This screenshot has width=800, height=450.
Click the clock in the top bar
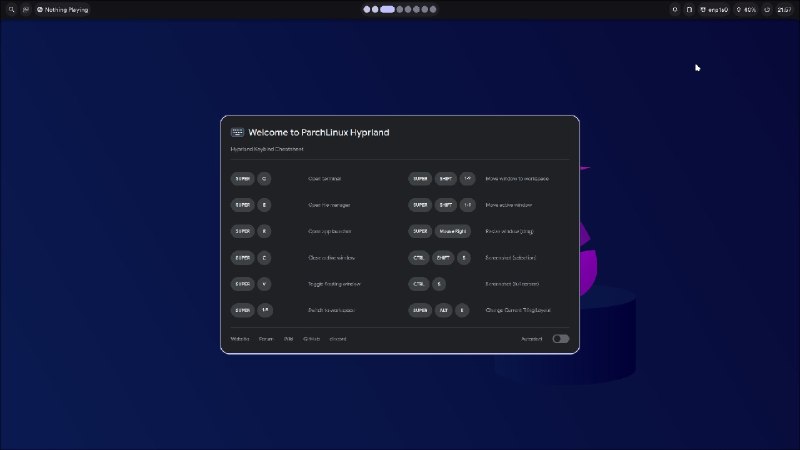tap(784, 9)
